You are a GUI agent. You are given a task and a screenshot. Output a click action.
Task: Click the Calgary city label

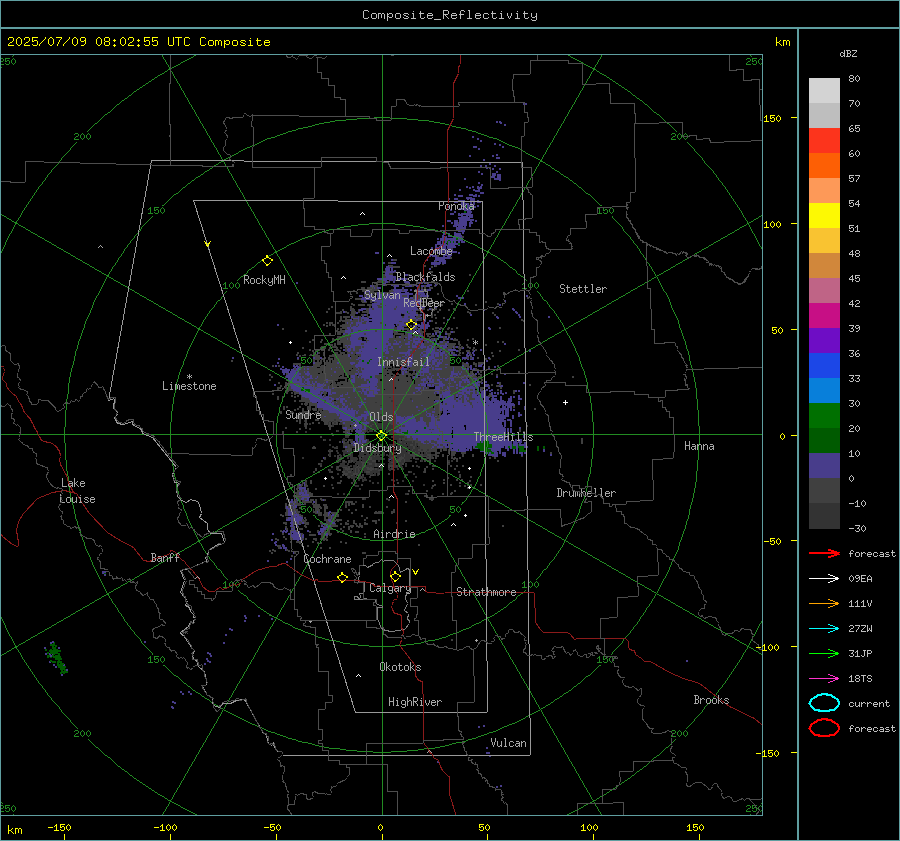pyautogui.click(x=390, y=588)
